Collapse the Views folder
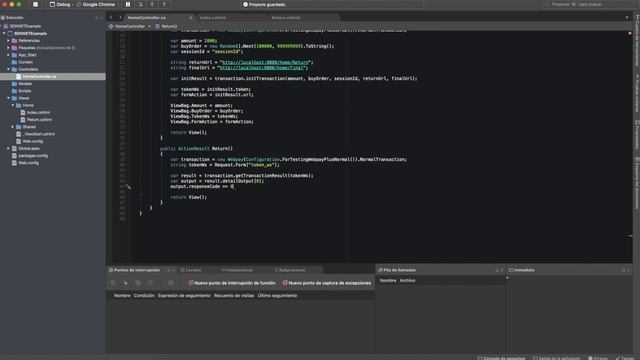The width and height of the screenshot is (640, 360). point(8,98)
